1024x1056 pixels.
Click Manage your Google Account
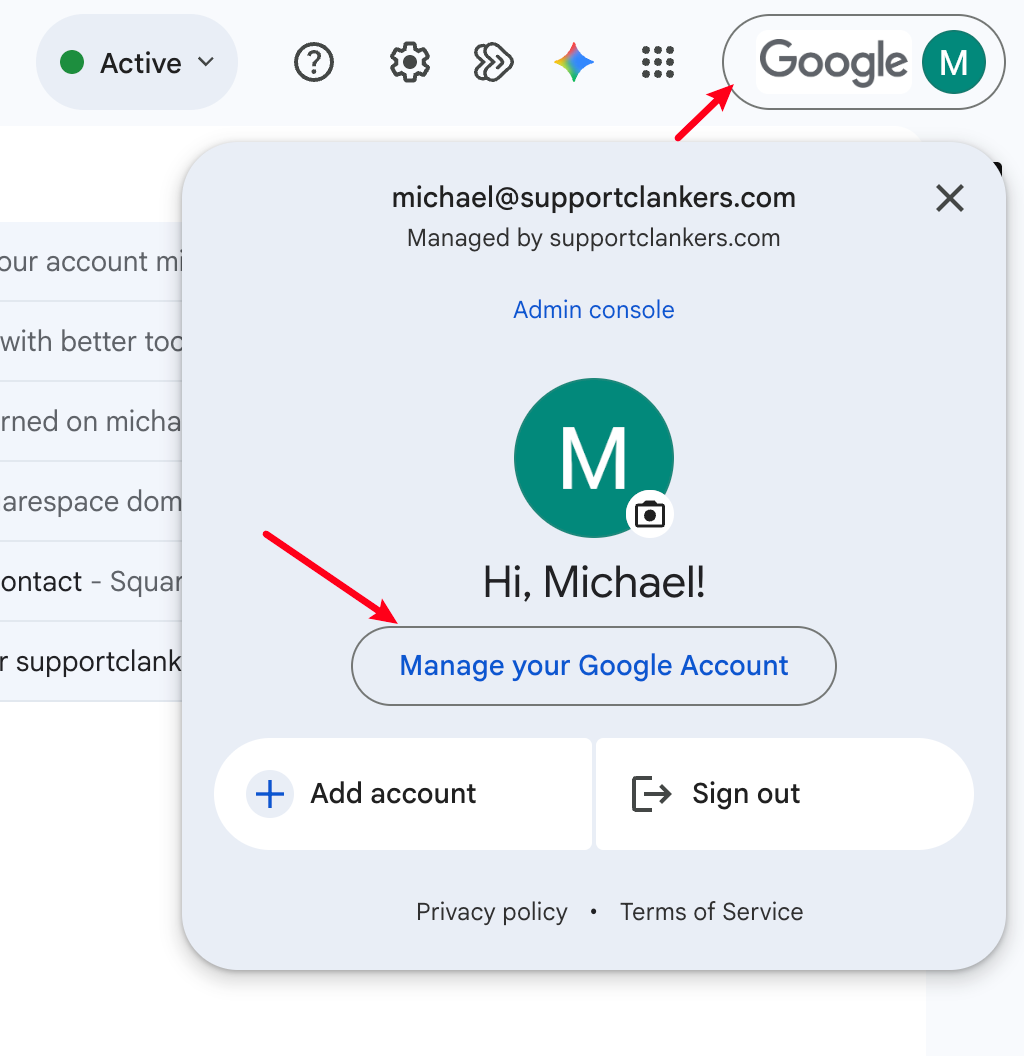pyautogui.click(x=594, y=666)
